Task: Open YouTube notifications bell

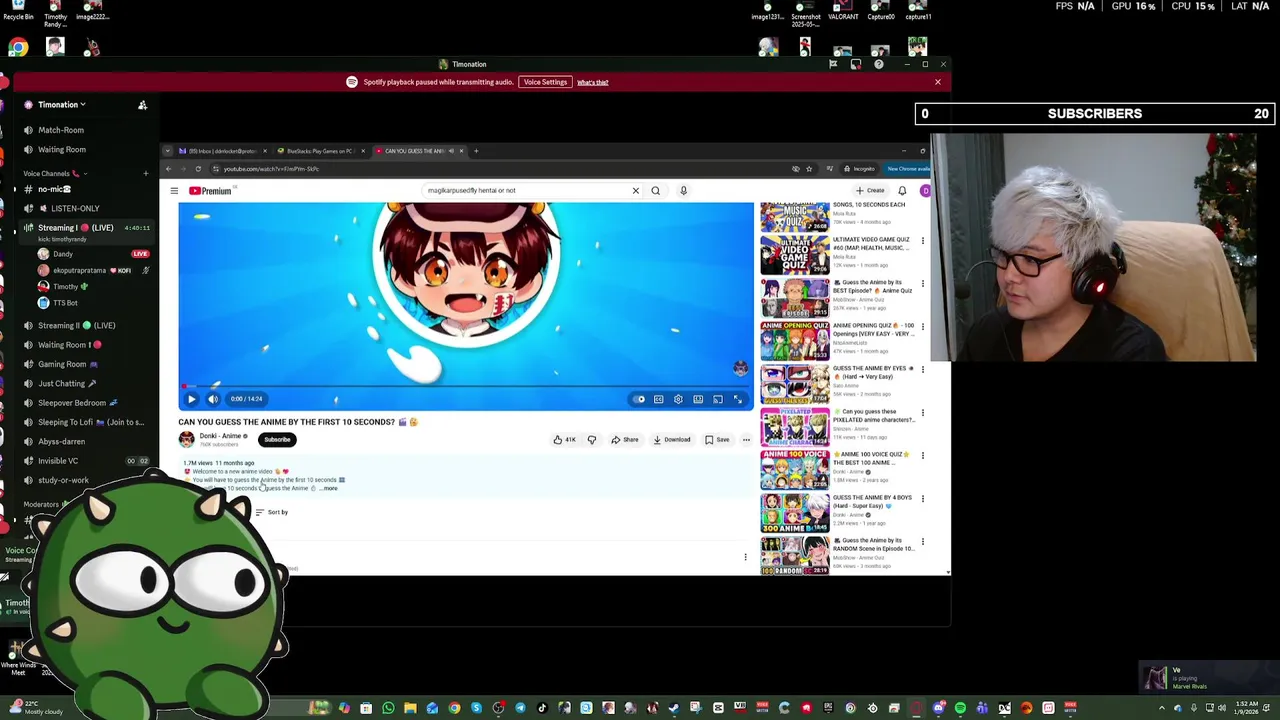Action: click(x=902, y=190)
